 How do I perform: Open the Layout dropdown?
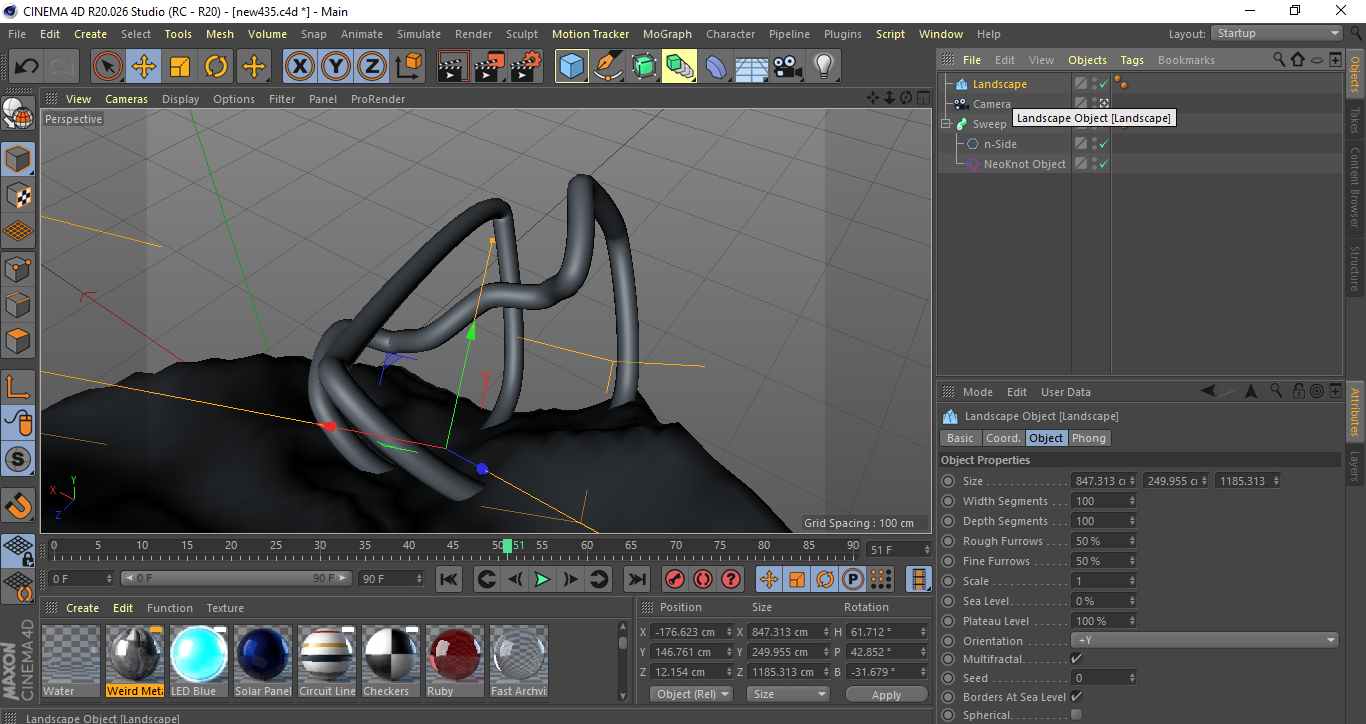pyautogui.click(x=1277, y=34)
